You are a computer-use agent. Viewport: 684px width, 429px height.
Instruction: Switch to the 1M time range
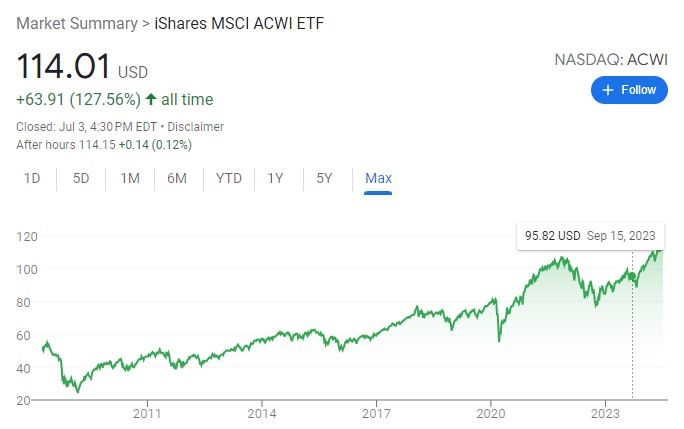tap(130, 178)
